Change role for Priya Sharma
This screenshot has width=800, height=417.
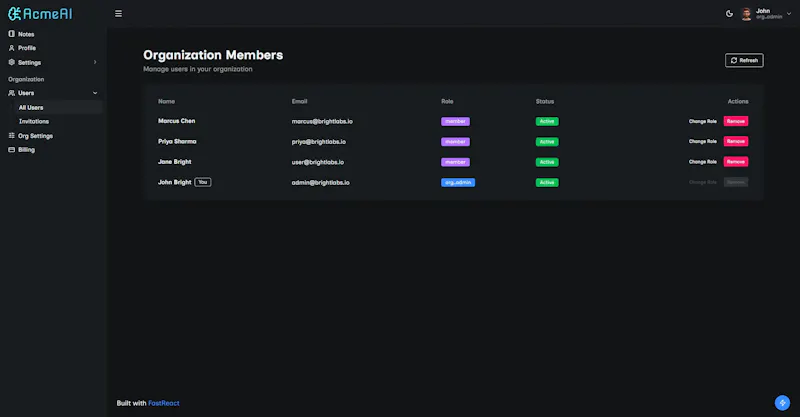click(x=703, y=141)
